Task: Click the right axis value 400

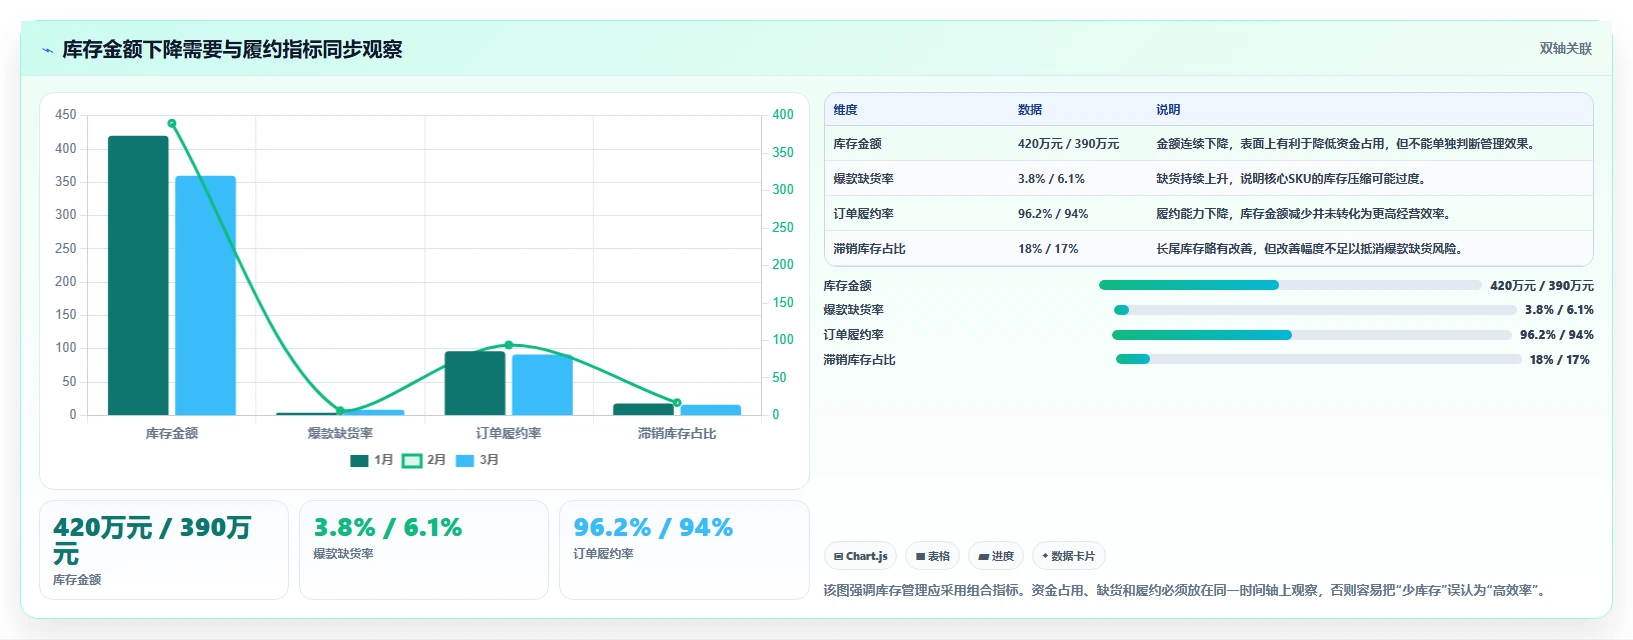Action: pyautogui.click(x=783, y=115)
